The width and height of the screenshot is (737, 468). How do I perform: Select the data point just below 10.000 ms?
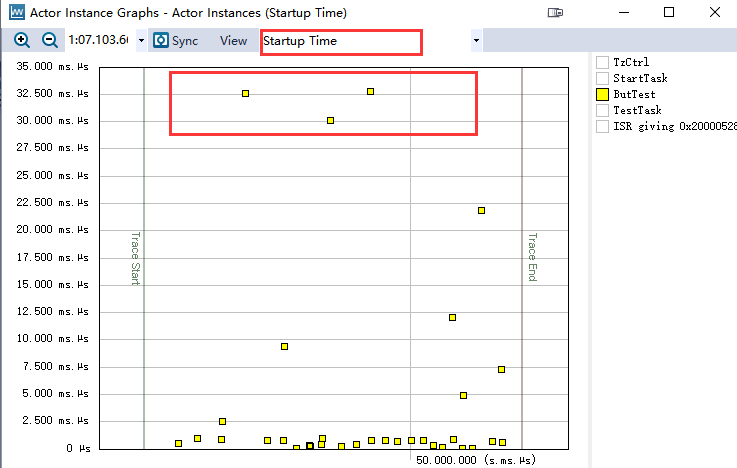point(284,346)
